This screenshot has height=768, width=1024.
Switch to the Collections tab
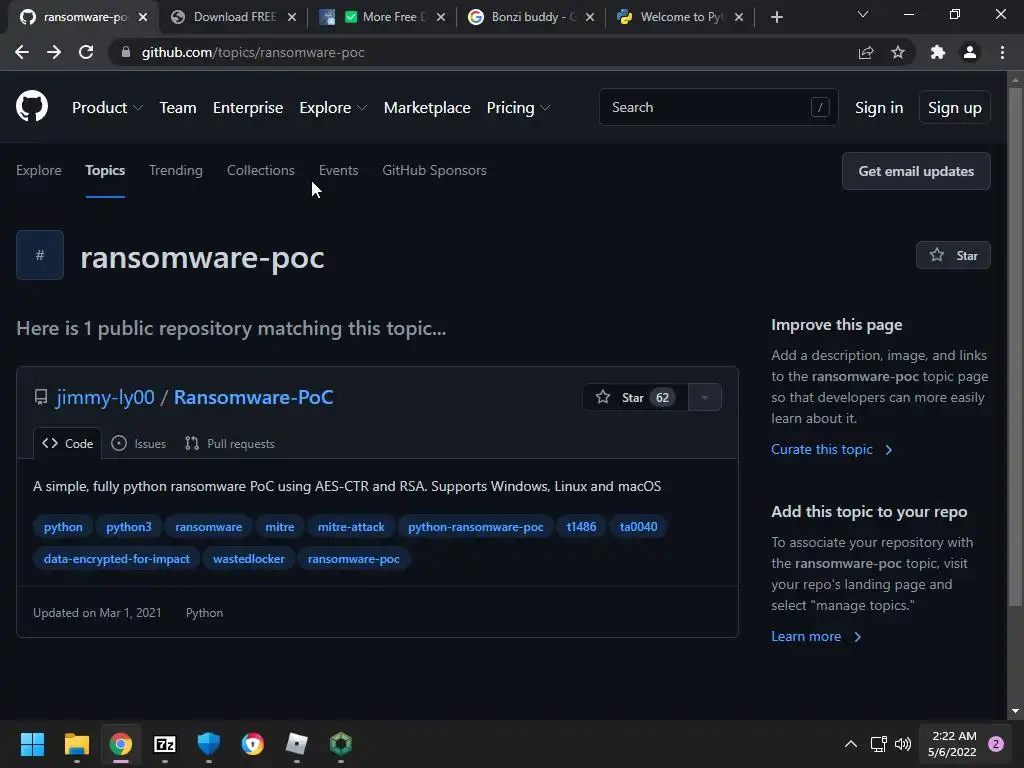tap(261, 170)
